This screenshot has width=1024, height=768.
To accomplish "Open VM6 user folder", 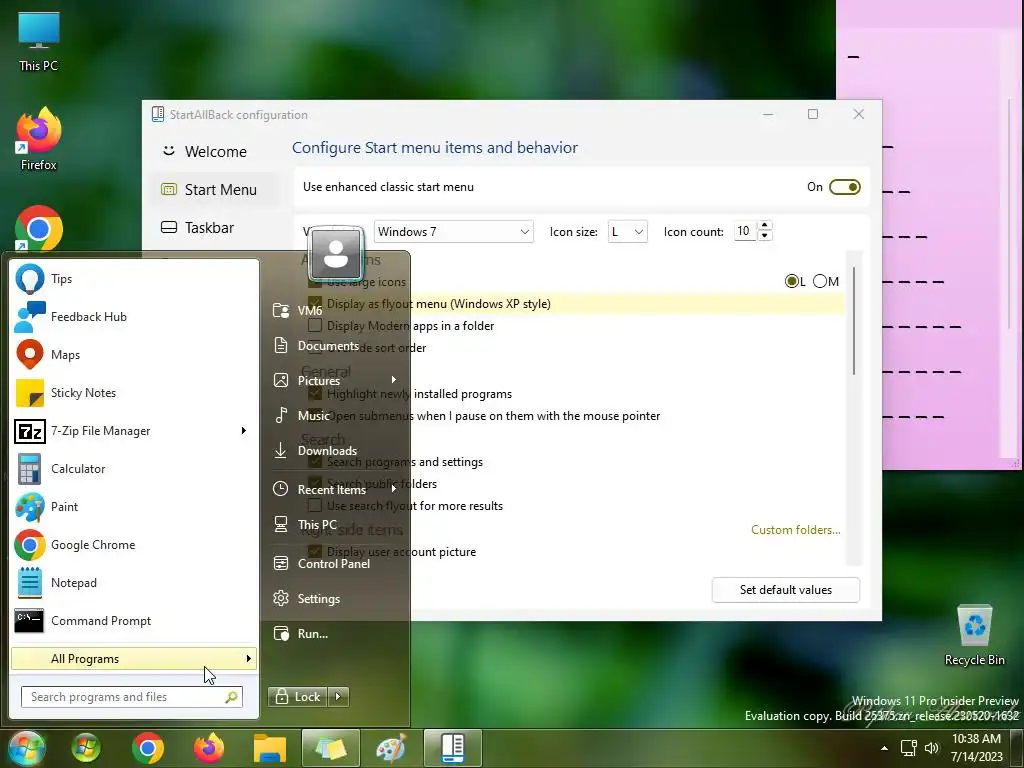I will 335,311.
